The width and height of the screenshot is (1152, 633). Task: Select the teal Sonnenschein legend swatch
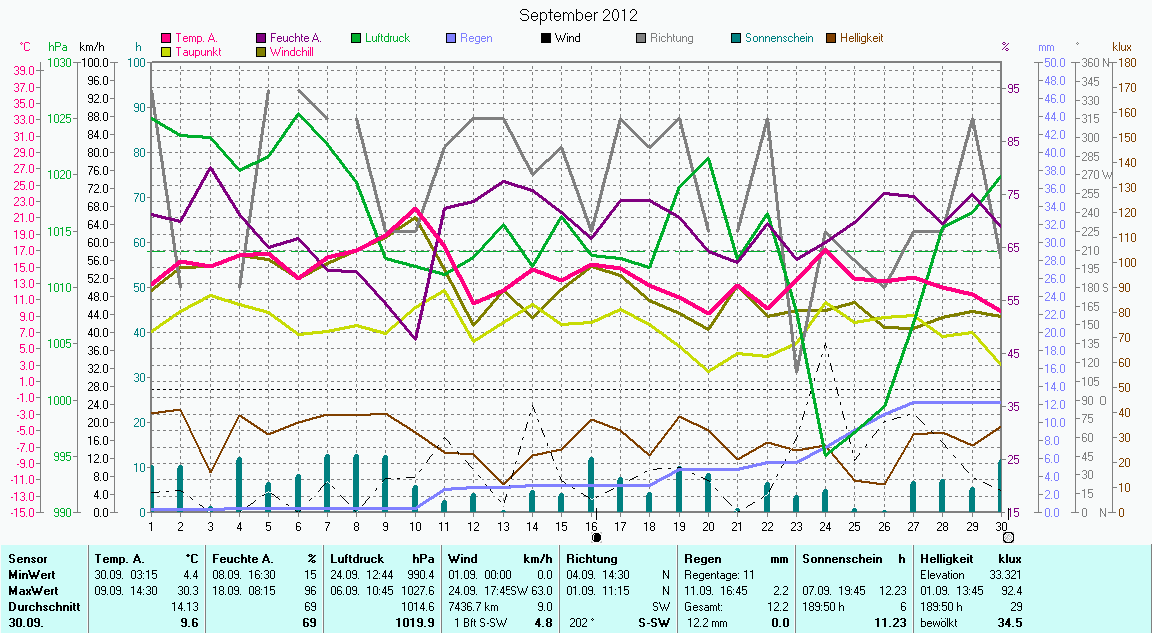point(736,39)
